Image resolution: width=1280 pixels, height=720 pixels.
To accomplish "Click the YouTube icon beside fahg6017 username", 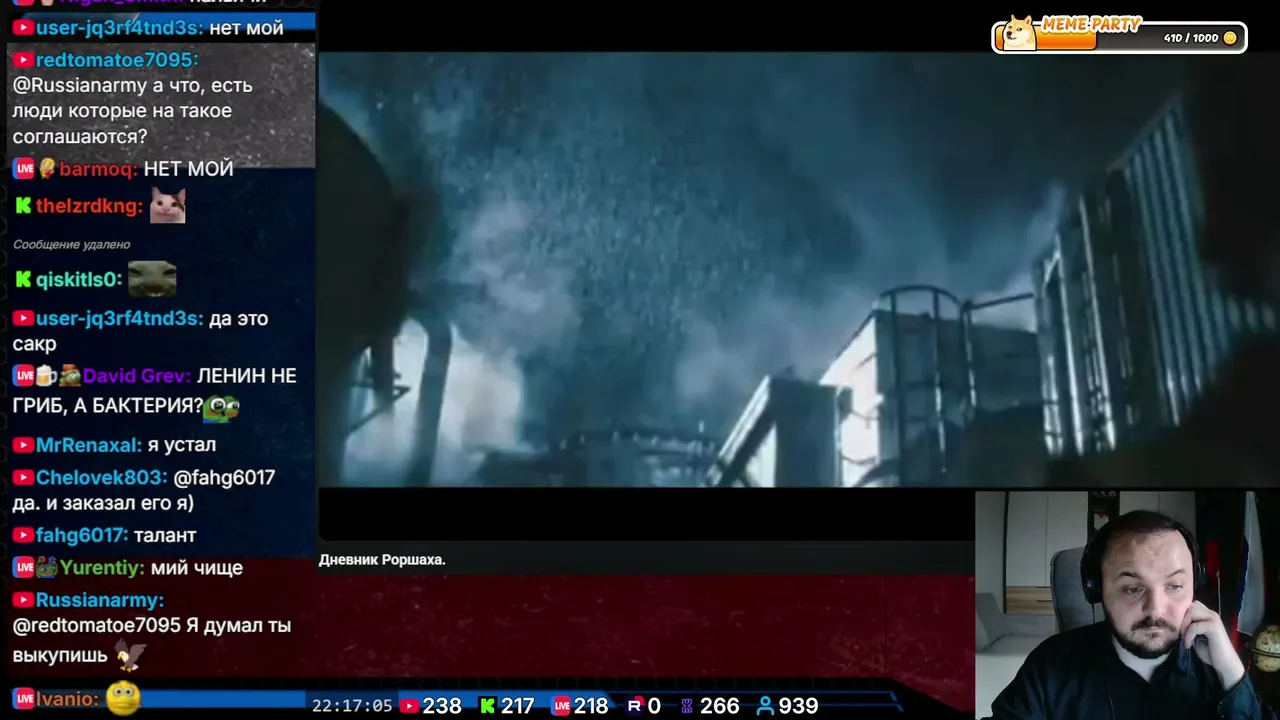I will 23,536.
